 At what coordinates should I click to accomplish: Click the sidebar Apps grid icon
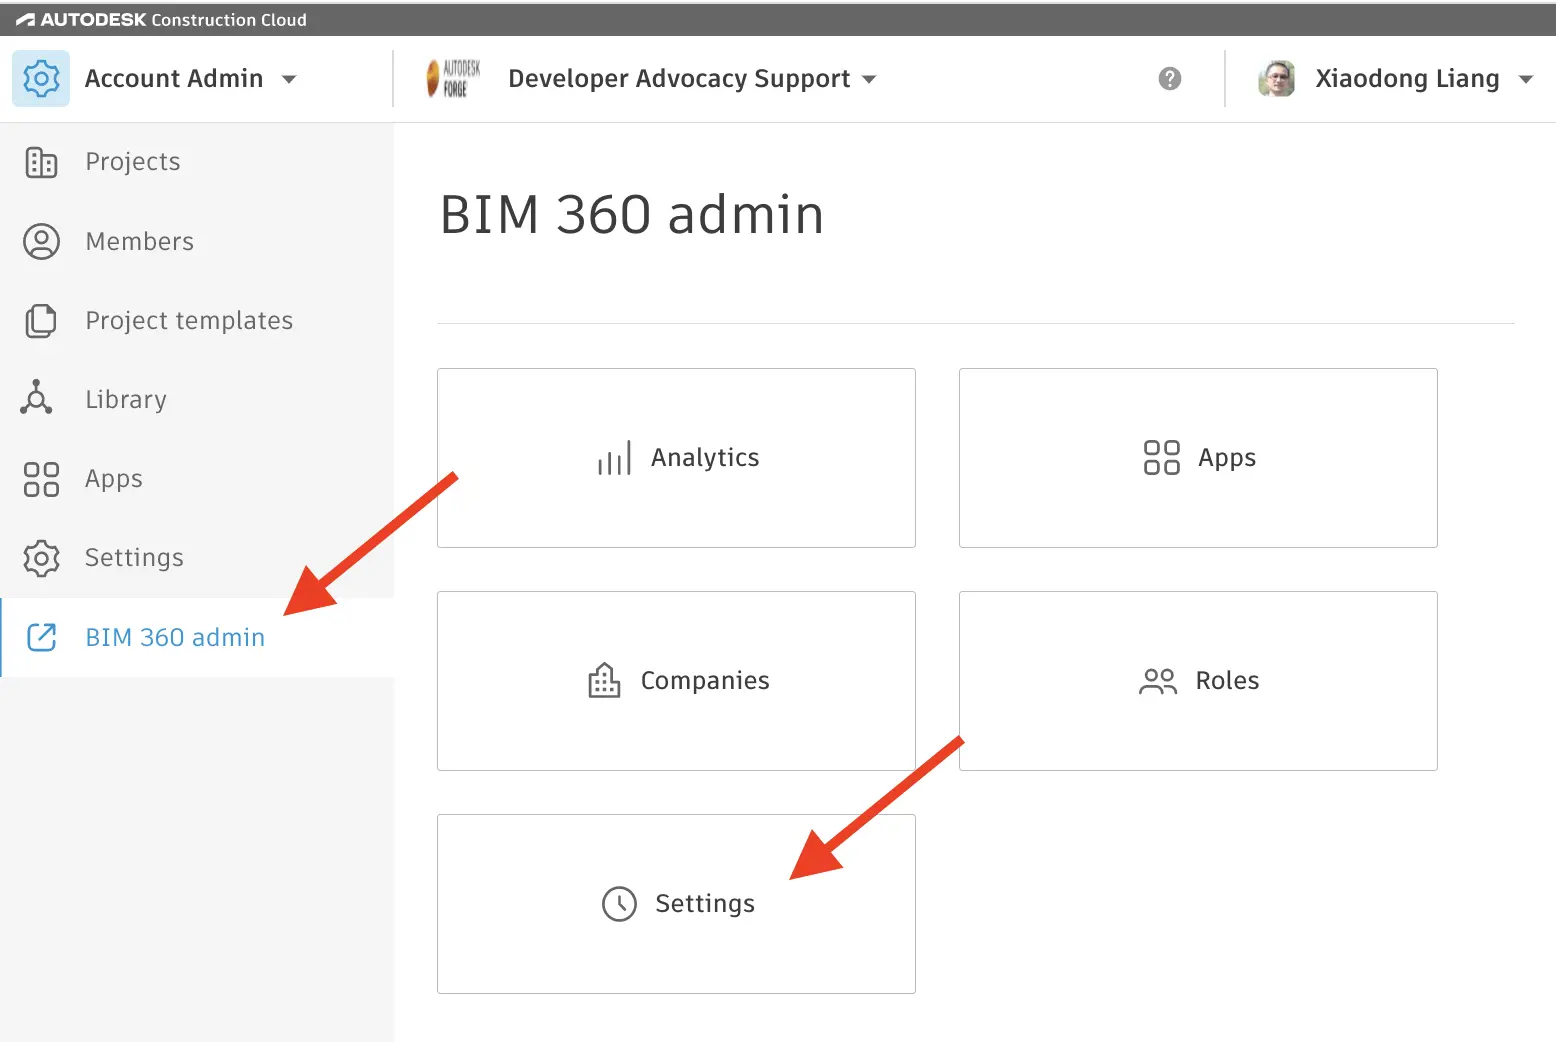(x=41, y=479)
